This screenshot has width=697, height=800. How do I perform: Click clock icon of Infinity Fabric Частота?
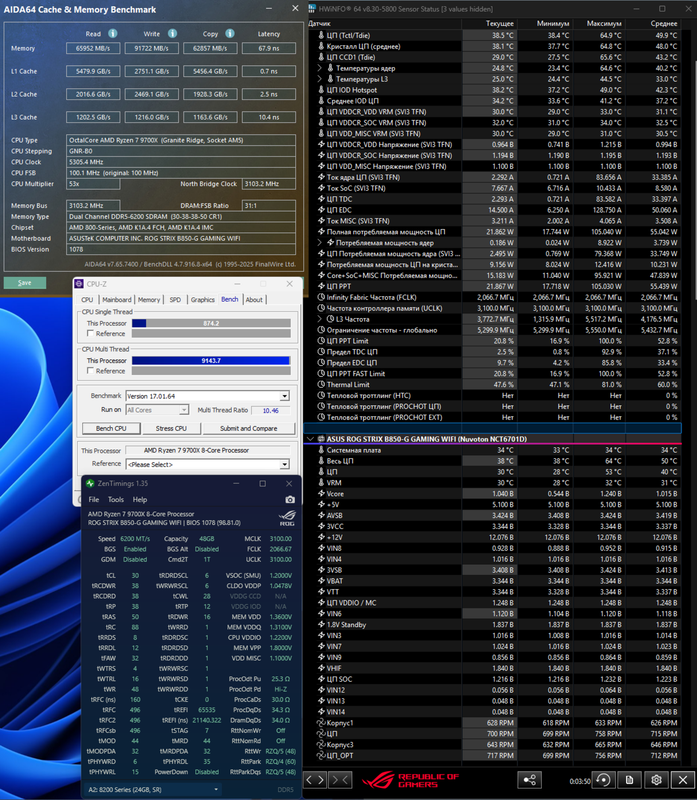pos(321,297)
